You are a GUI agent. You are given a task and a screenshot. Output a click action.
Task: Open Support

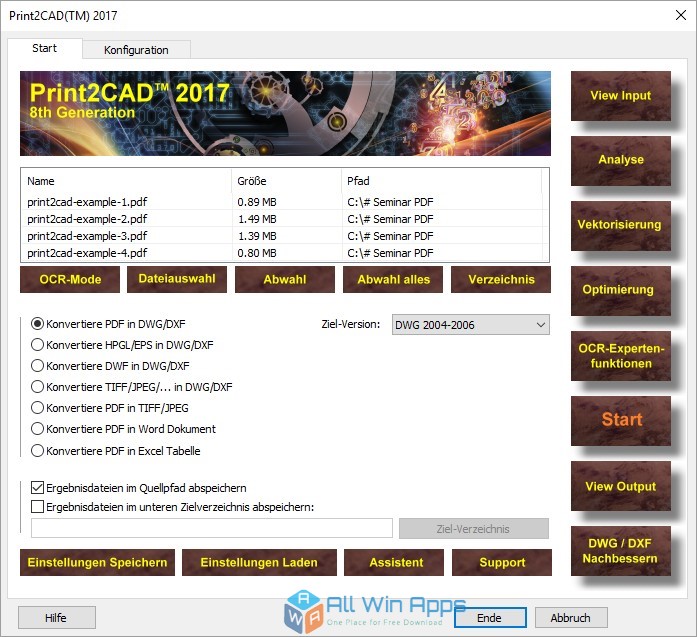(x=502, y=562)
